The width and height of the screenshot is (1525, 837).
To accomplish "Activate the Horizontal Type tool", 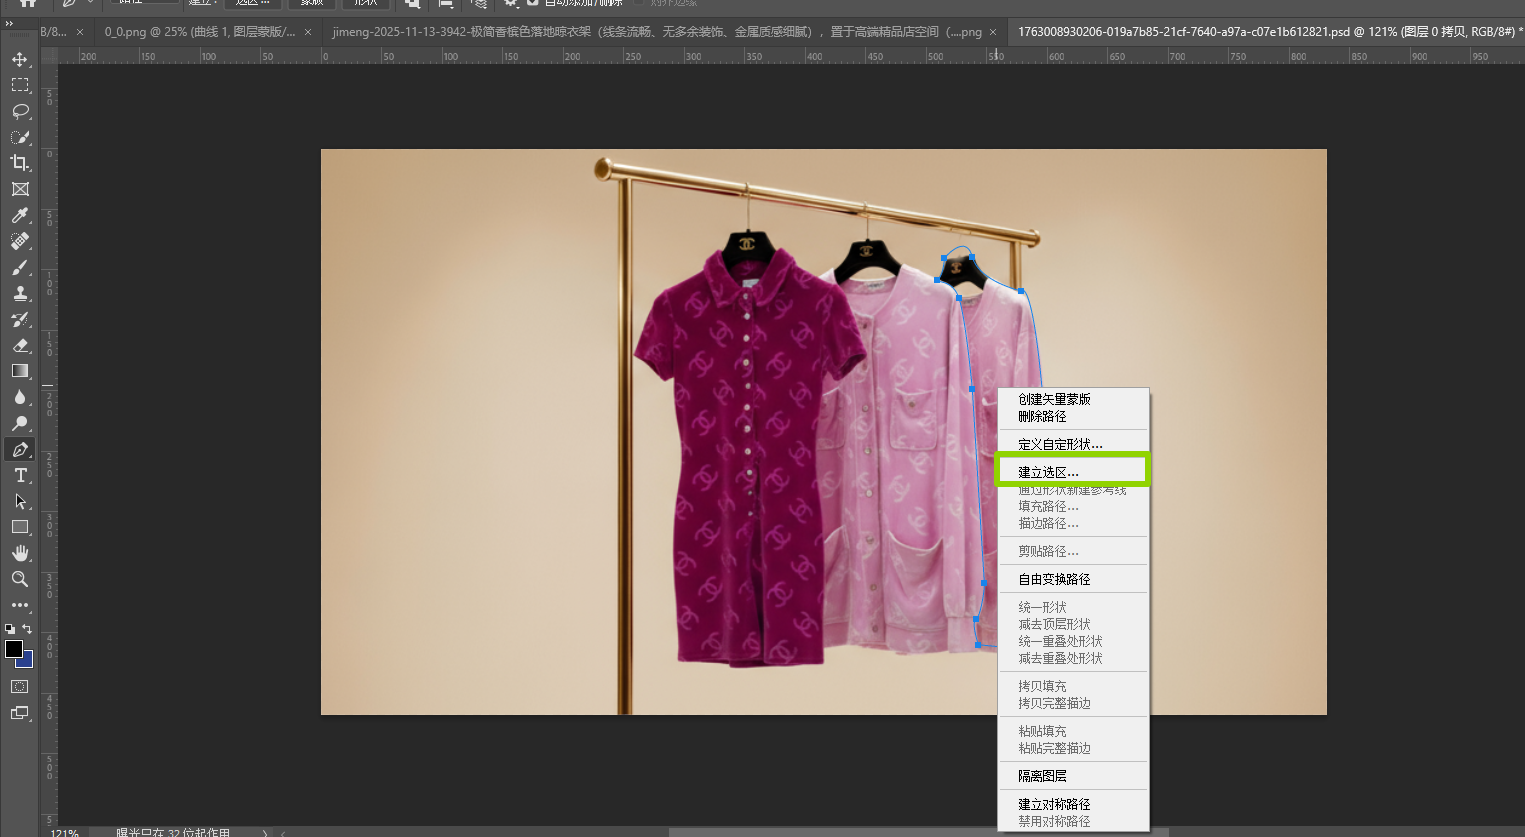I will (20, 475).
